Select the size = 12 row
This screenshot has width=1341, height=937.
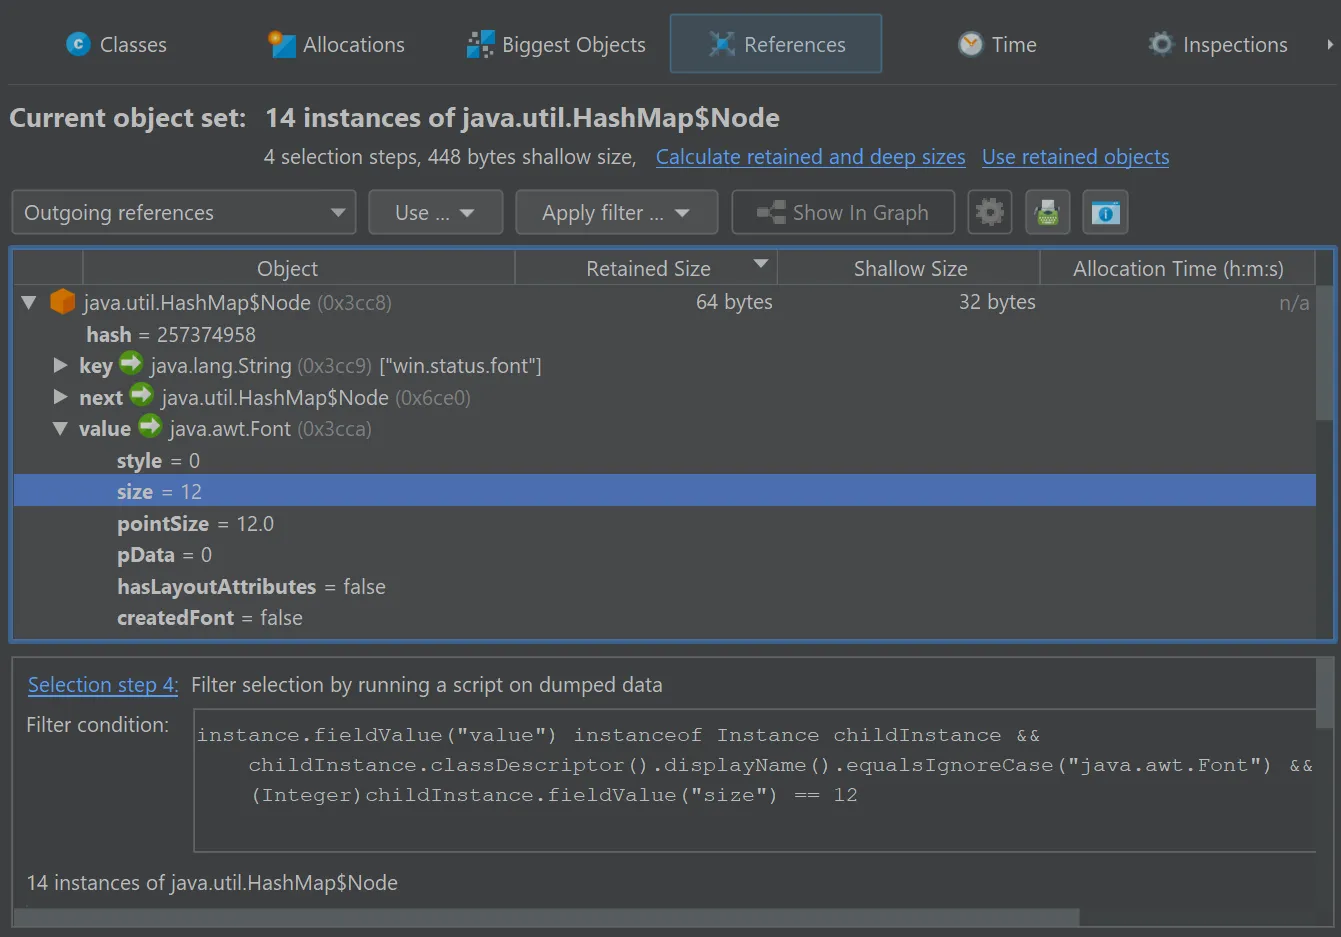tap(665, 491)
